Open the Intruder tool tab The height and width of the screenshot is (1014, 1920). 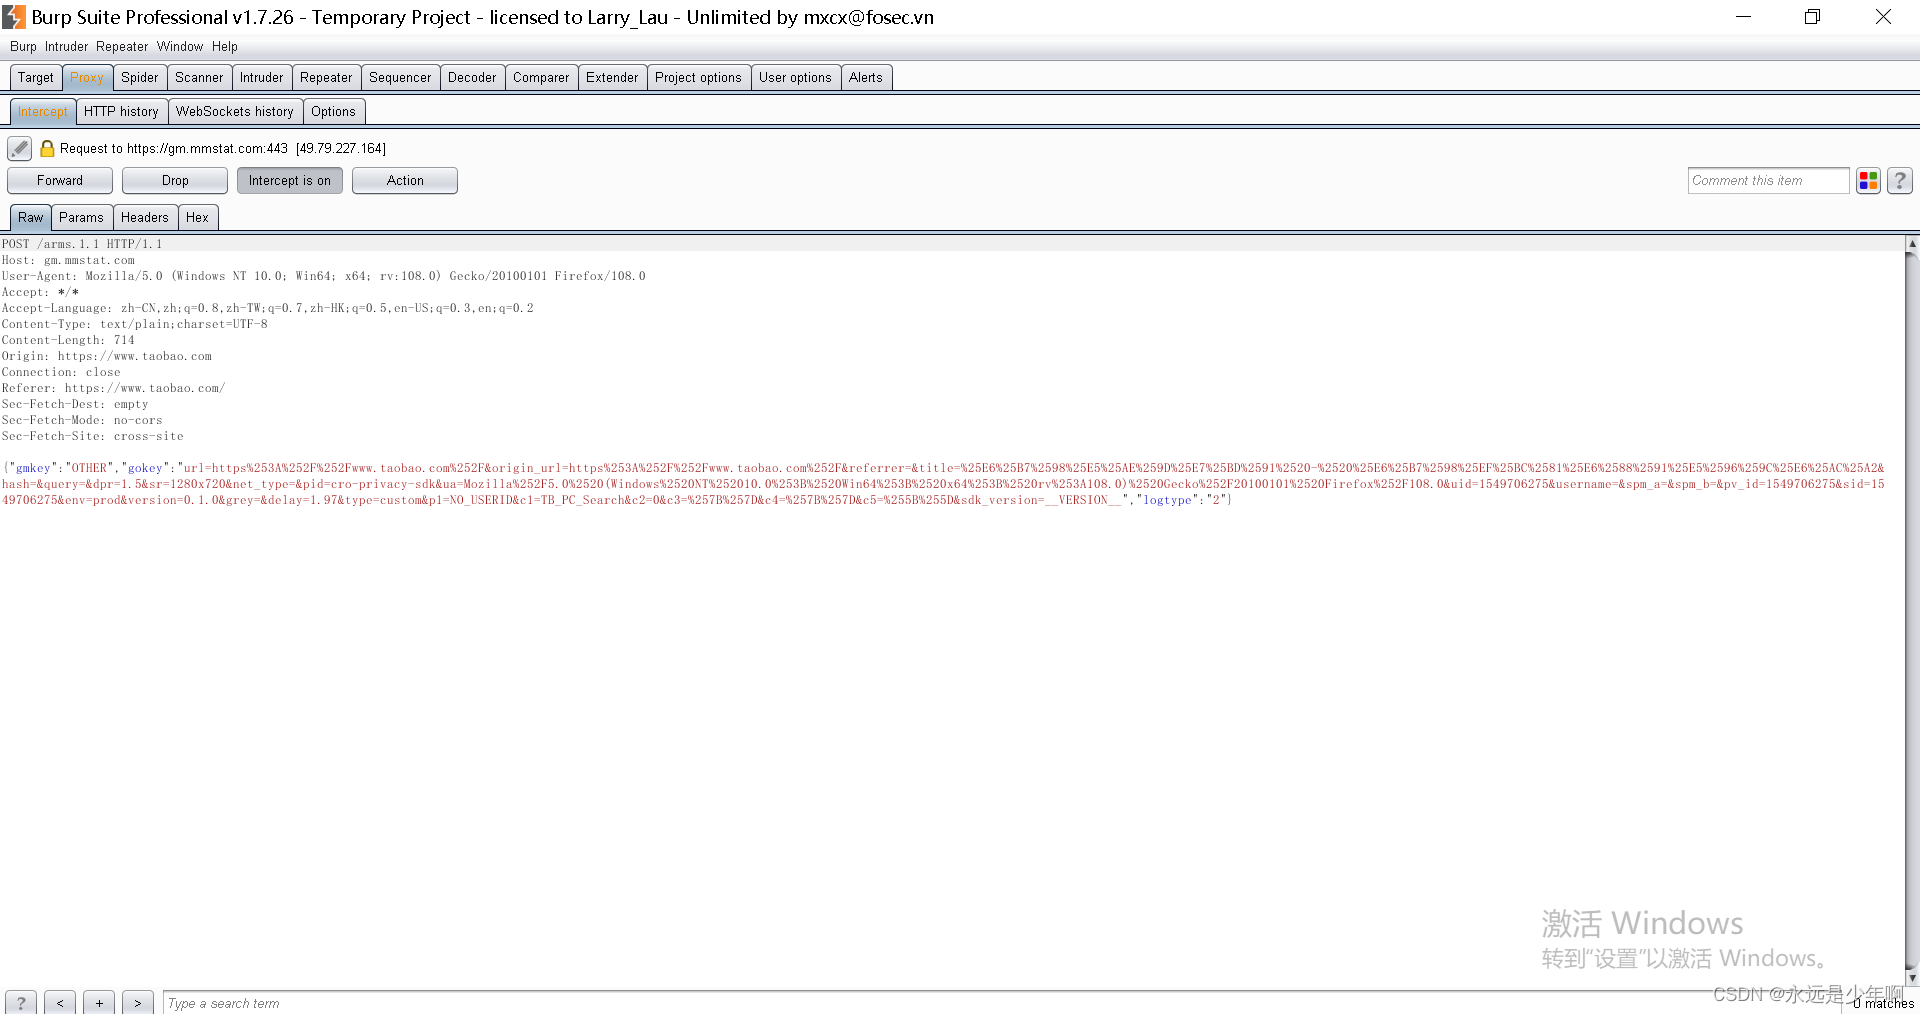[262, 78]
